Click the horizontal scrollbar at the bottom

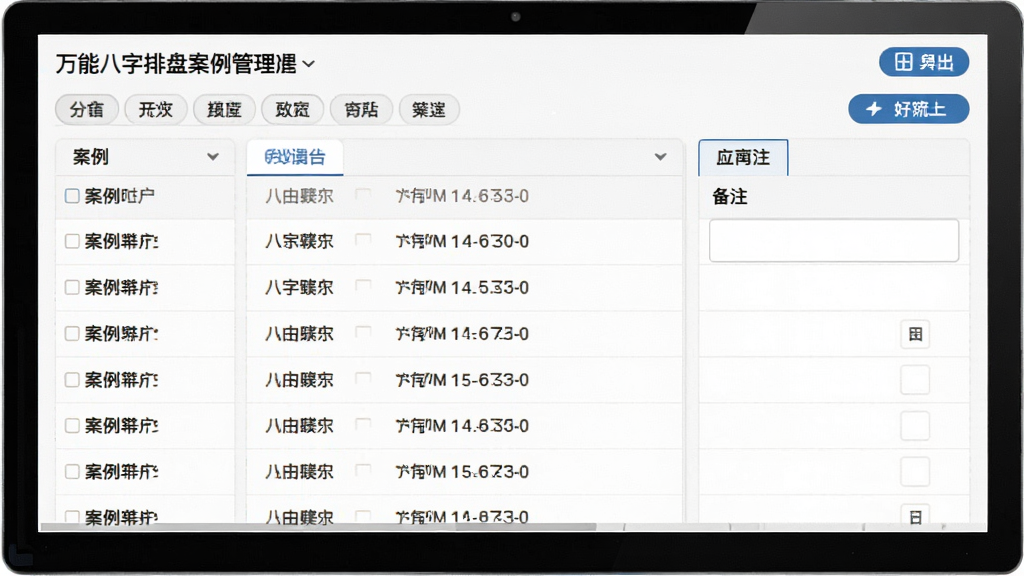point(319,526)
